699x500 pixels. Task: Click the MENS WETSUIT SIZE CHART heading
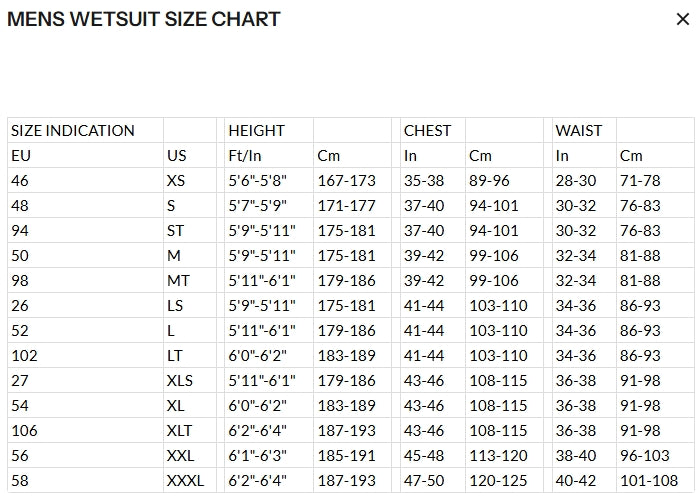coord(144,19)
